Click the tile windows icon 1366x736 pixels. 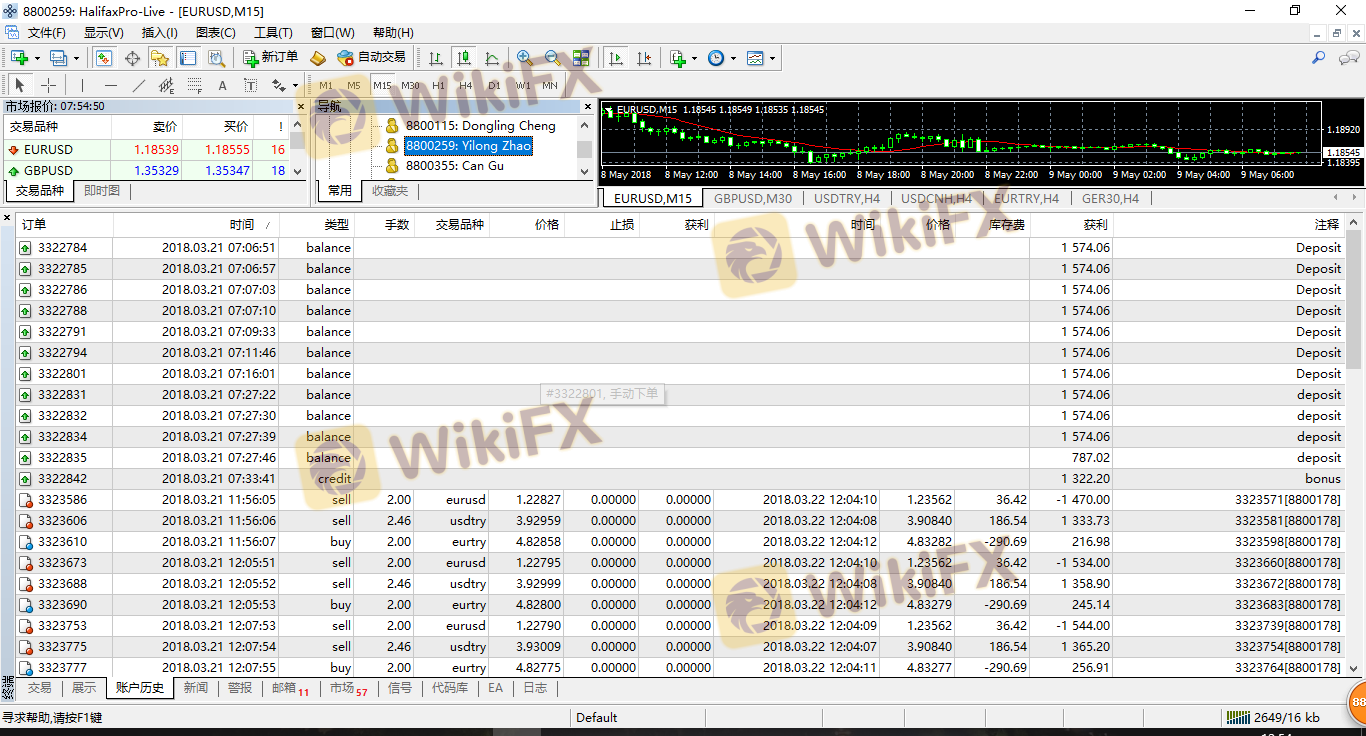[581, 58]
